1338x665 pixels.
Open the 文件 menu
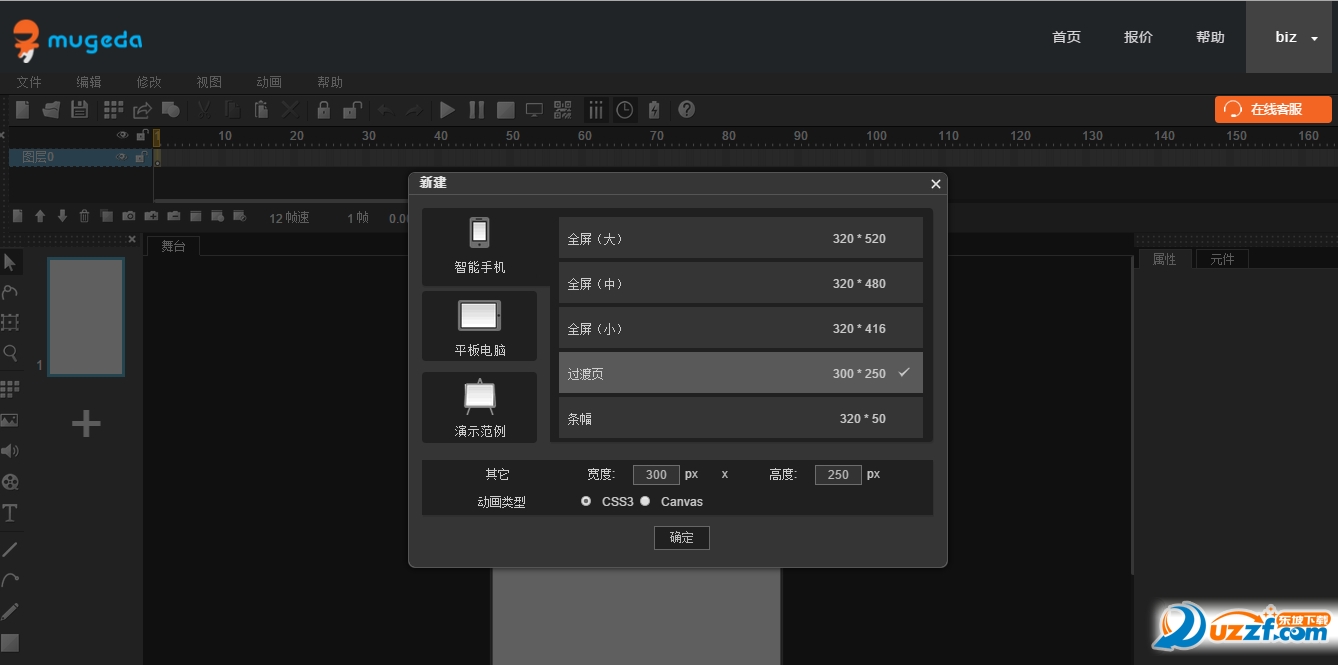coord(29,82)
